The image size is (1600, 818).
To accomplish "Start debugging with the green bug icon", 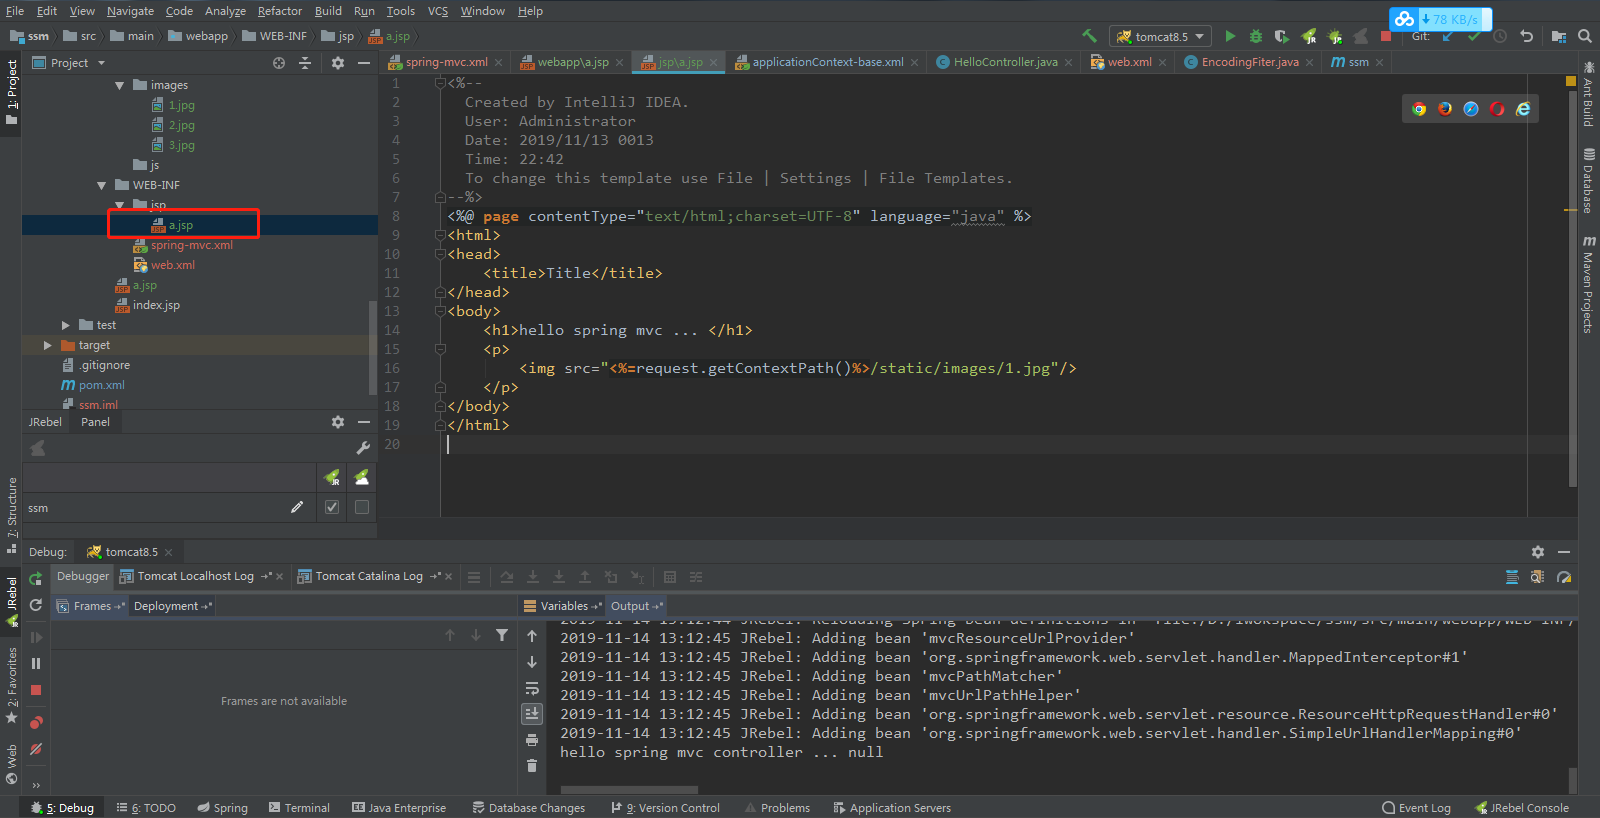I will coord(1256,36).
